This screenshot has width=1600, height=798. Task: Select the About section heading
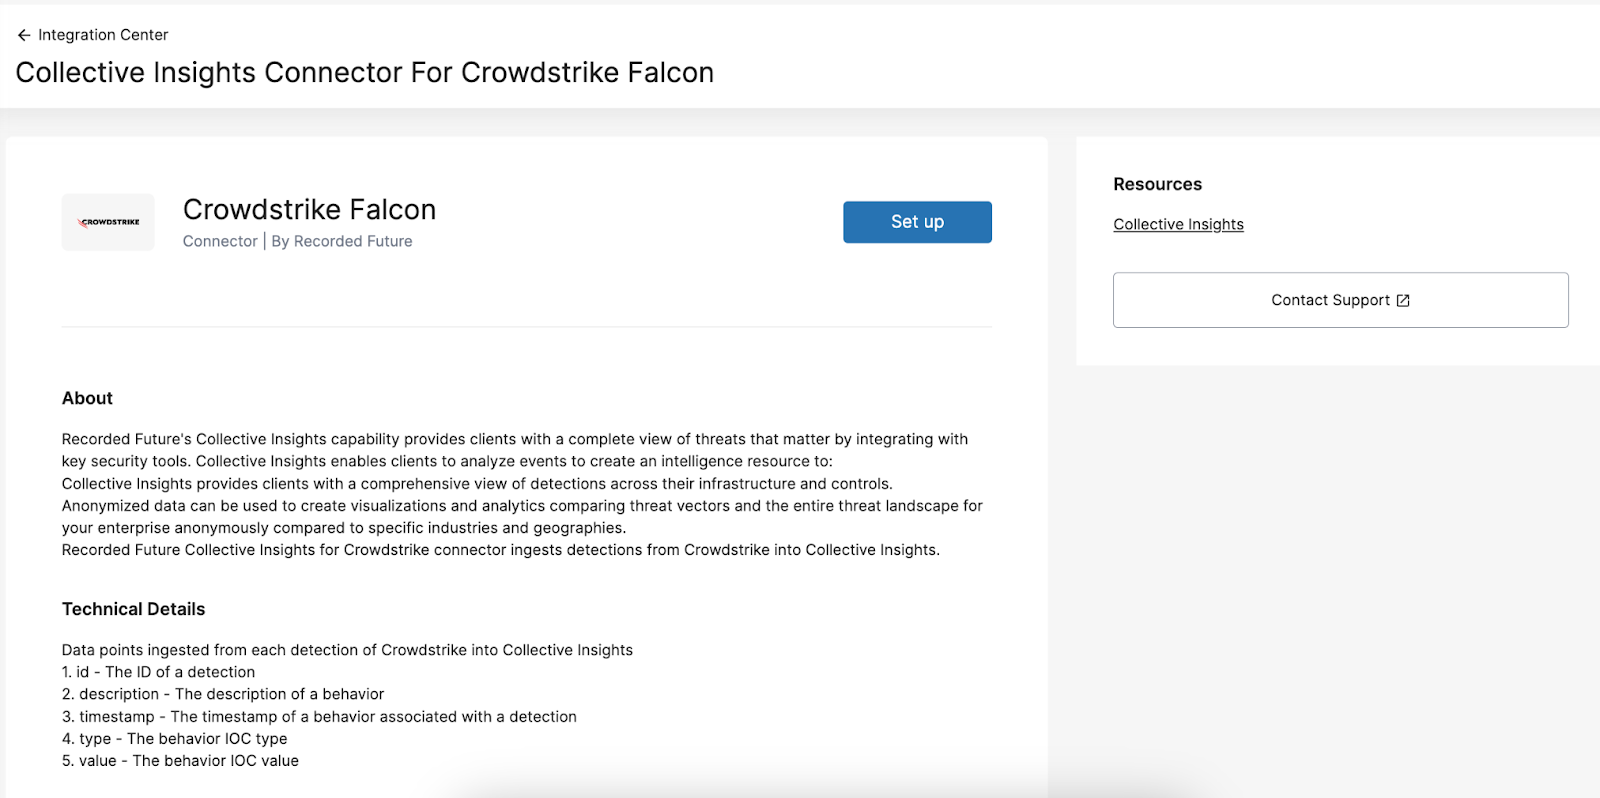coord(87,398)
